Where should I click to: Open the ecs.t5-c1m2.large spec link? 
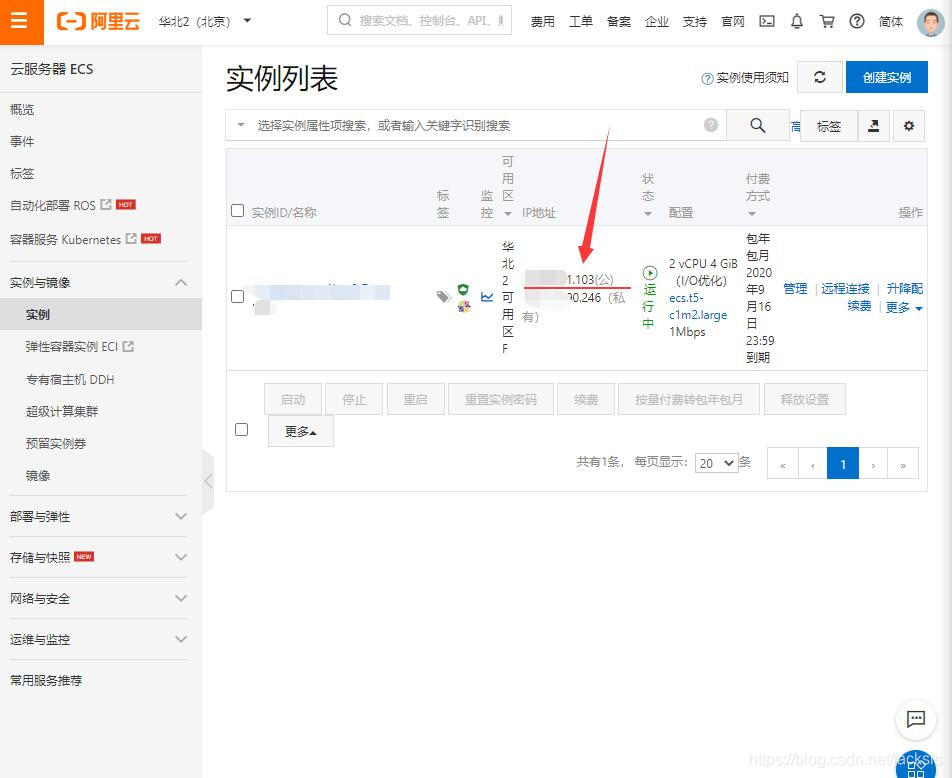(x=698, y=306)
